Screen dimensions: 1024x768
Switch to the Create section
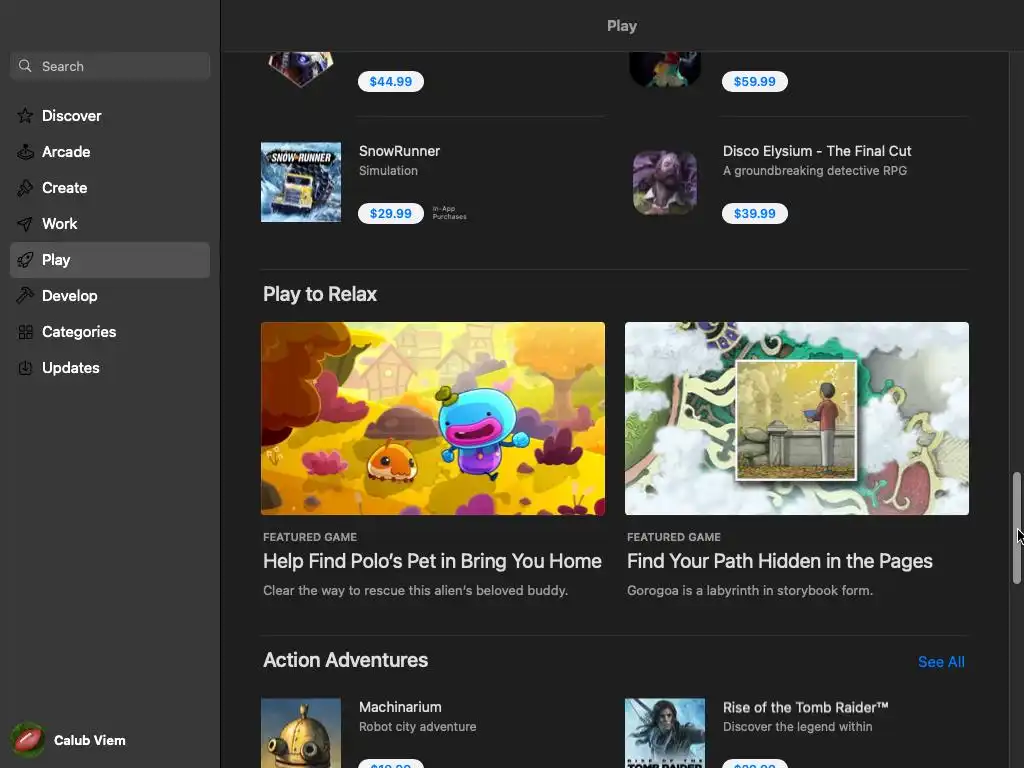point(110,188)
